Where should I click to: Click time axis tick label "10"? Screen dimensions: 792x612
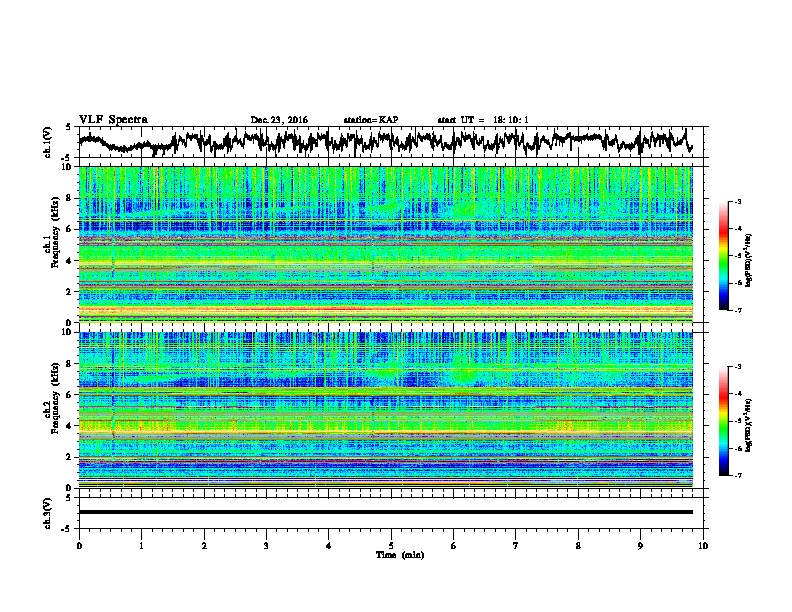click(x=703, y=546)
